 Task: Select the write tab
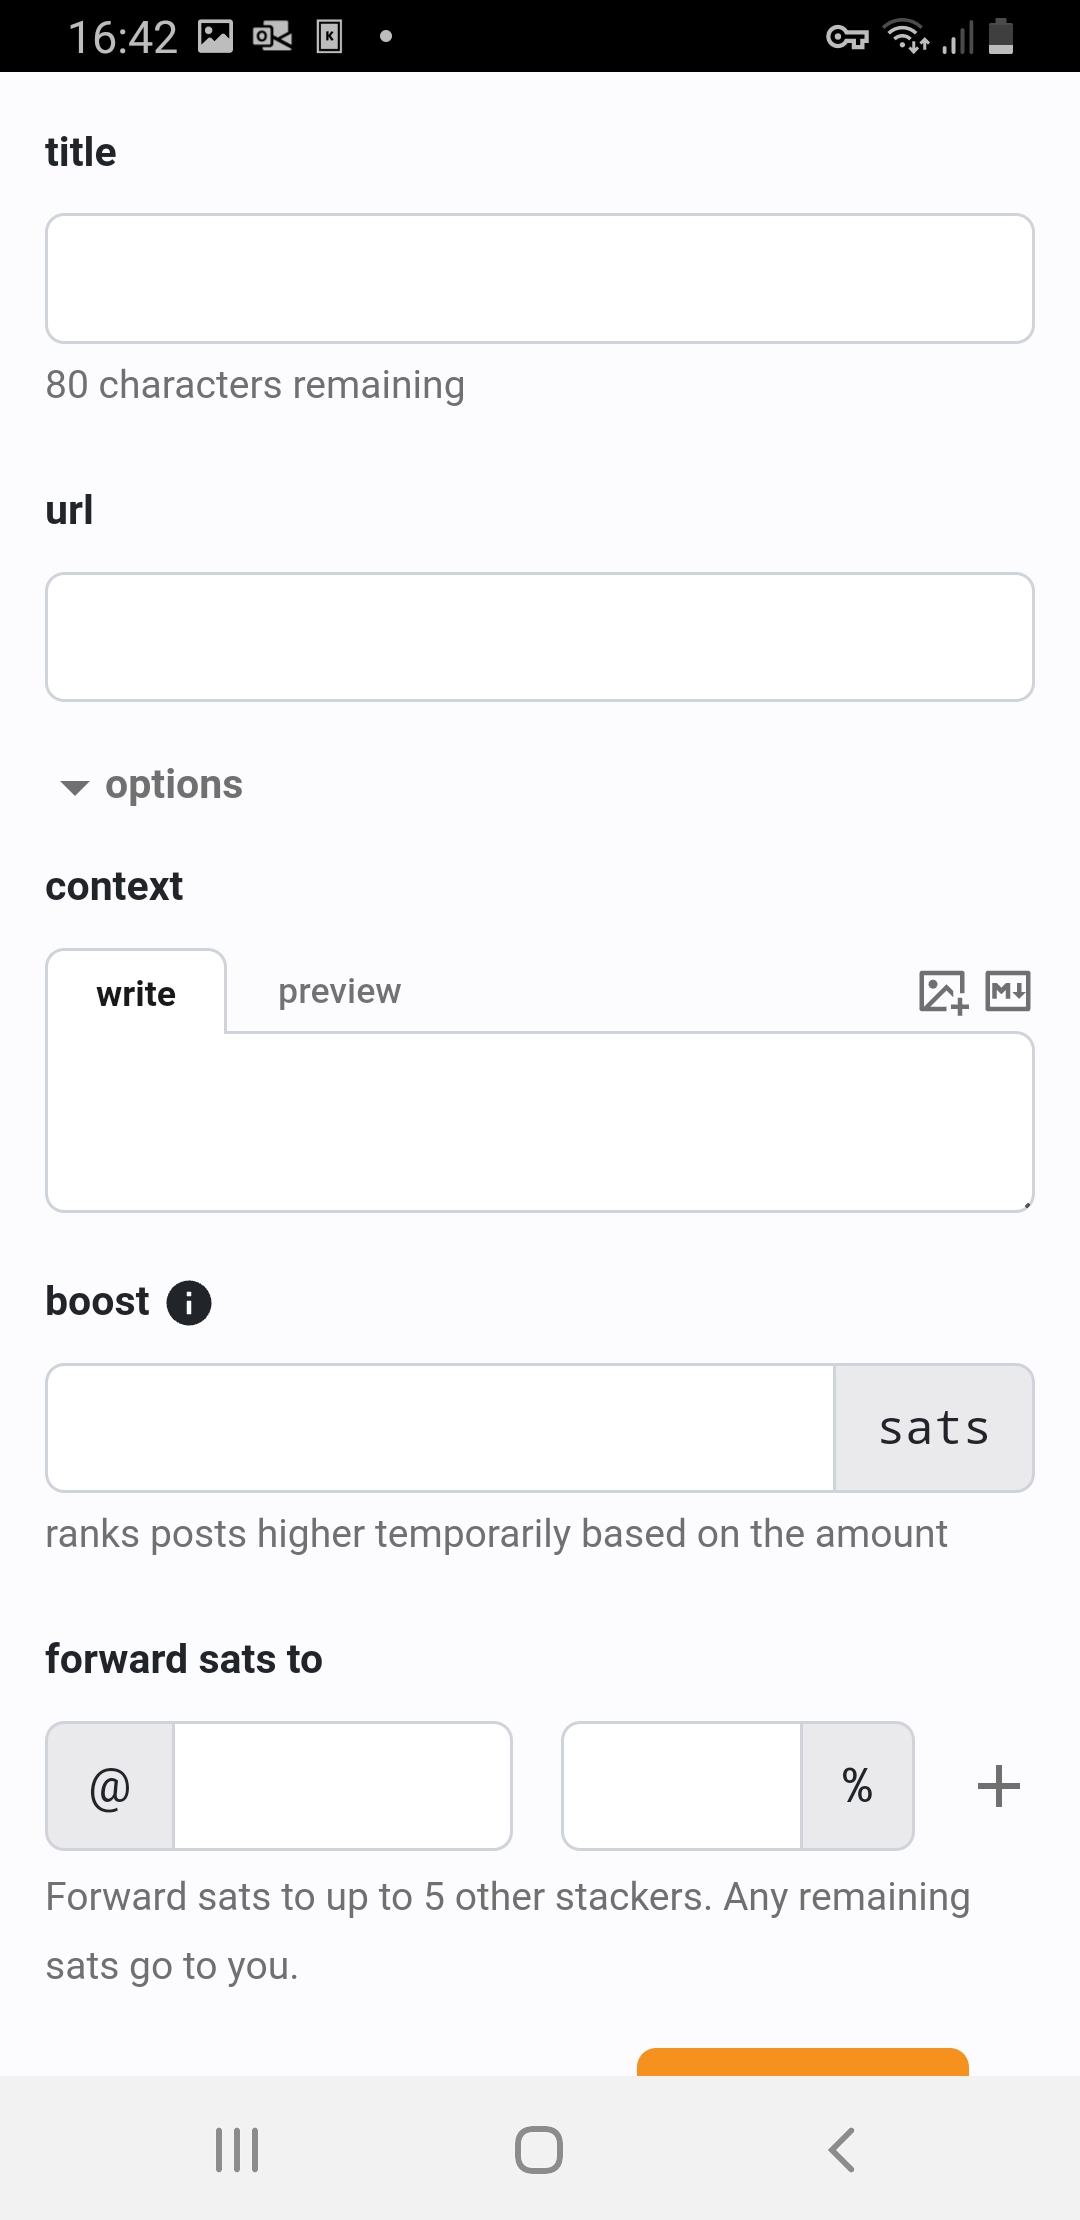pos(136,993)
